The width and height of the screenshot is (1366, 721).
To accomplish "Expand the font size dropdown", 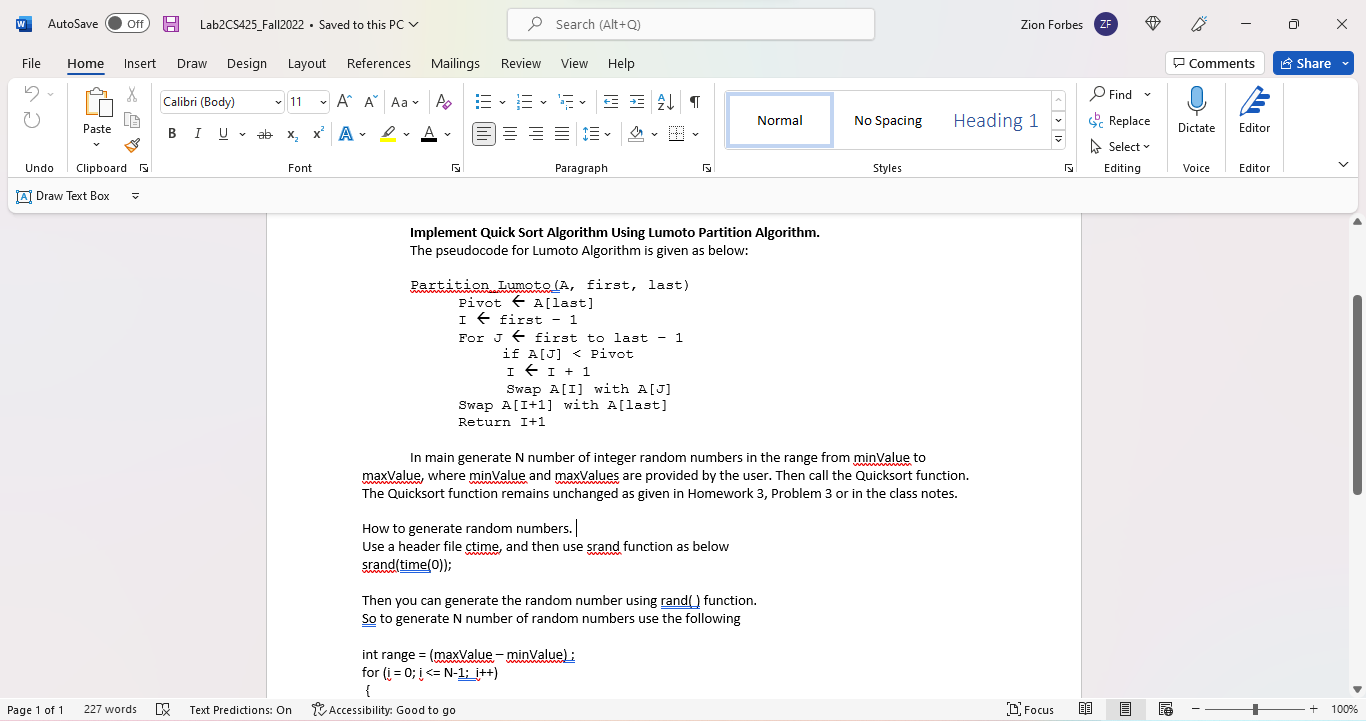I will [x=323, y=102].
